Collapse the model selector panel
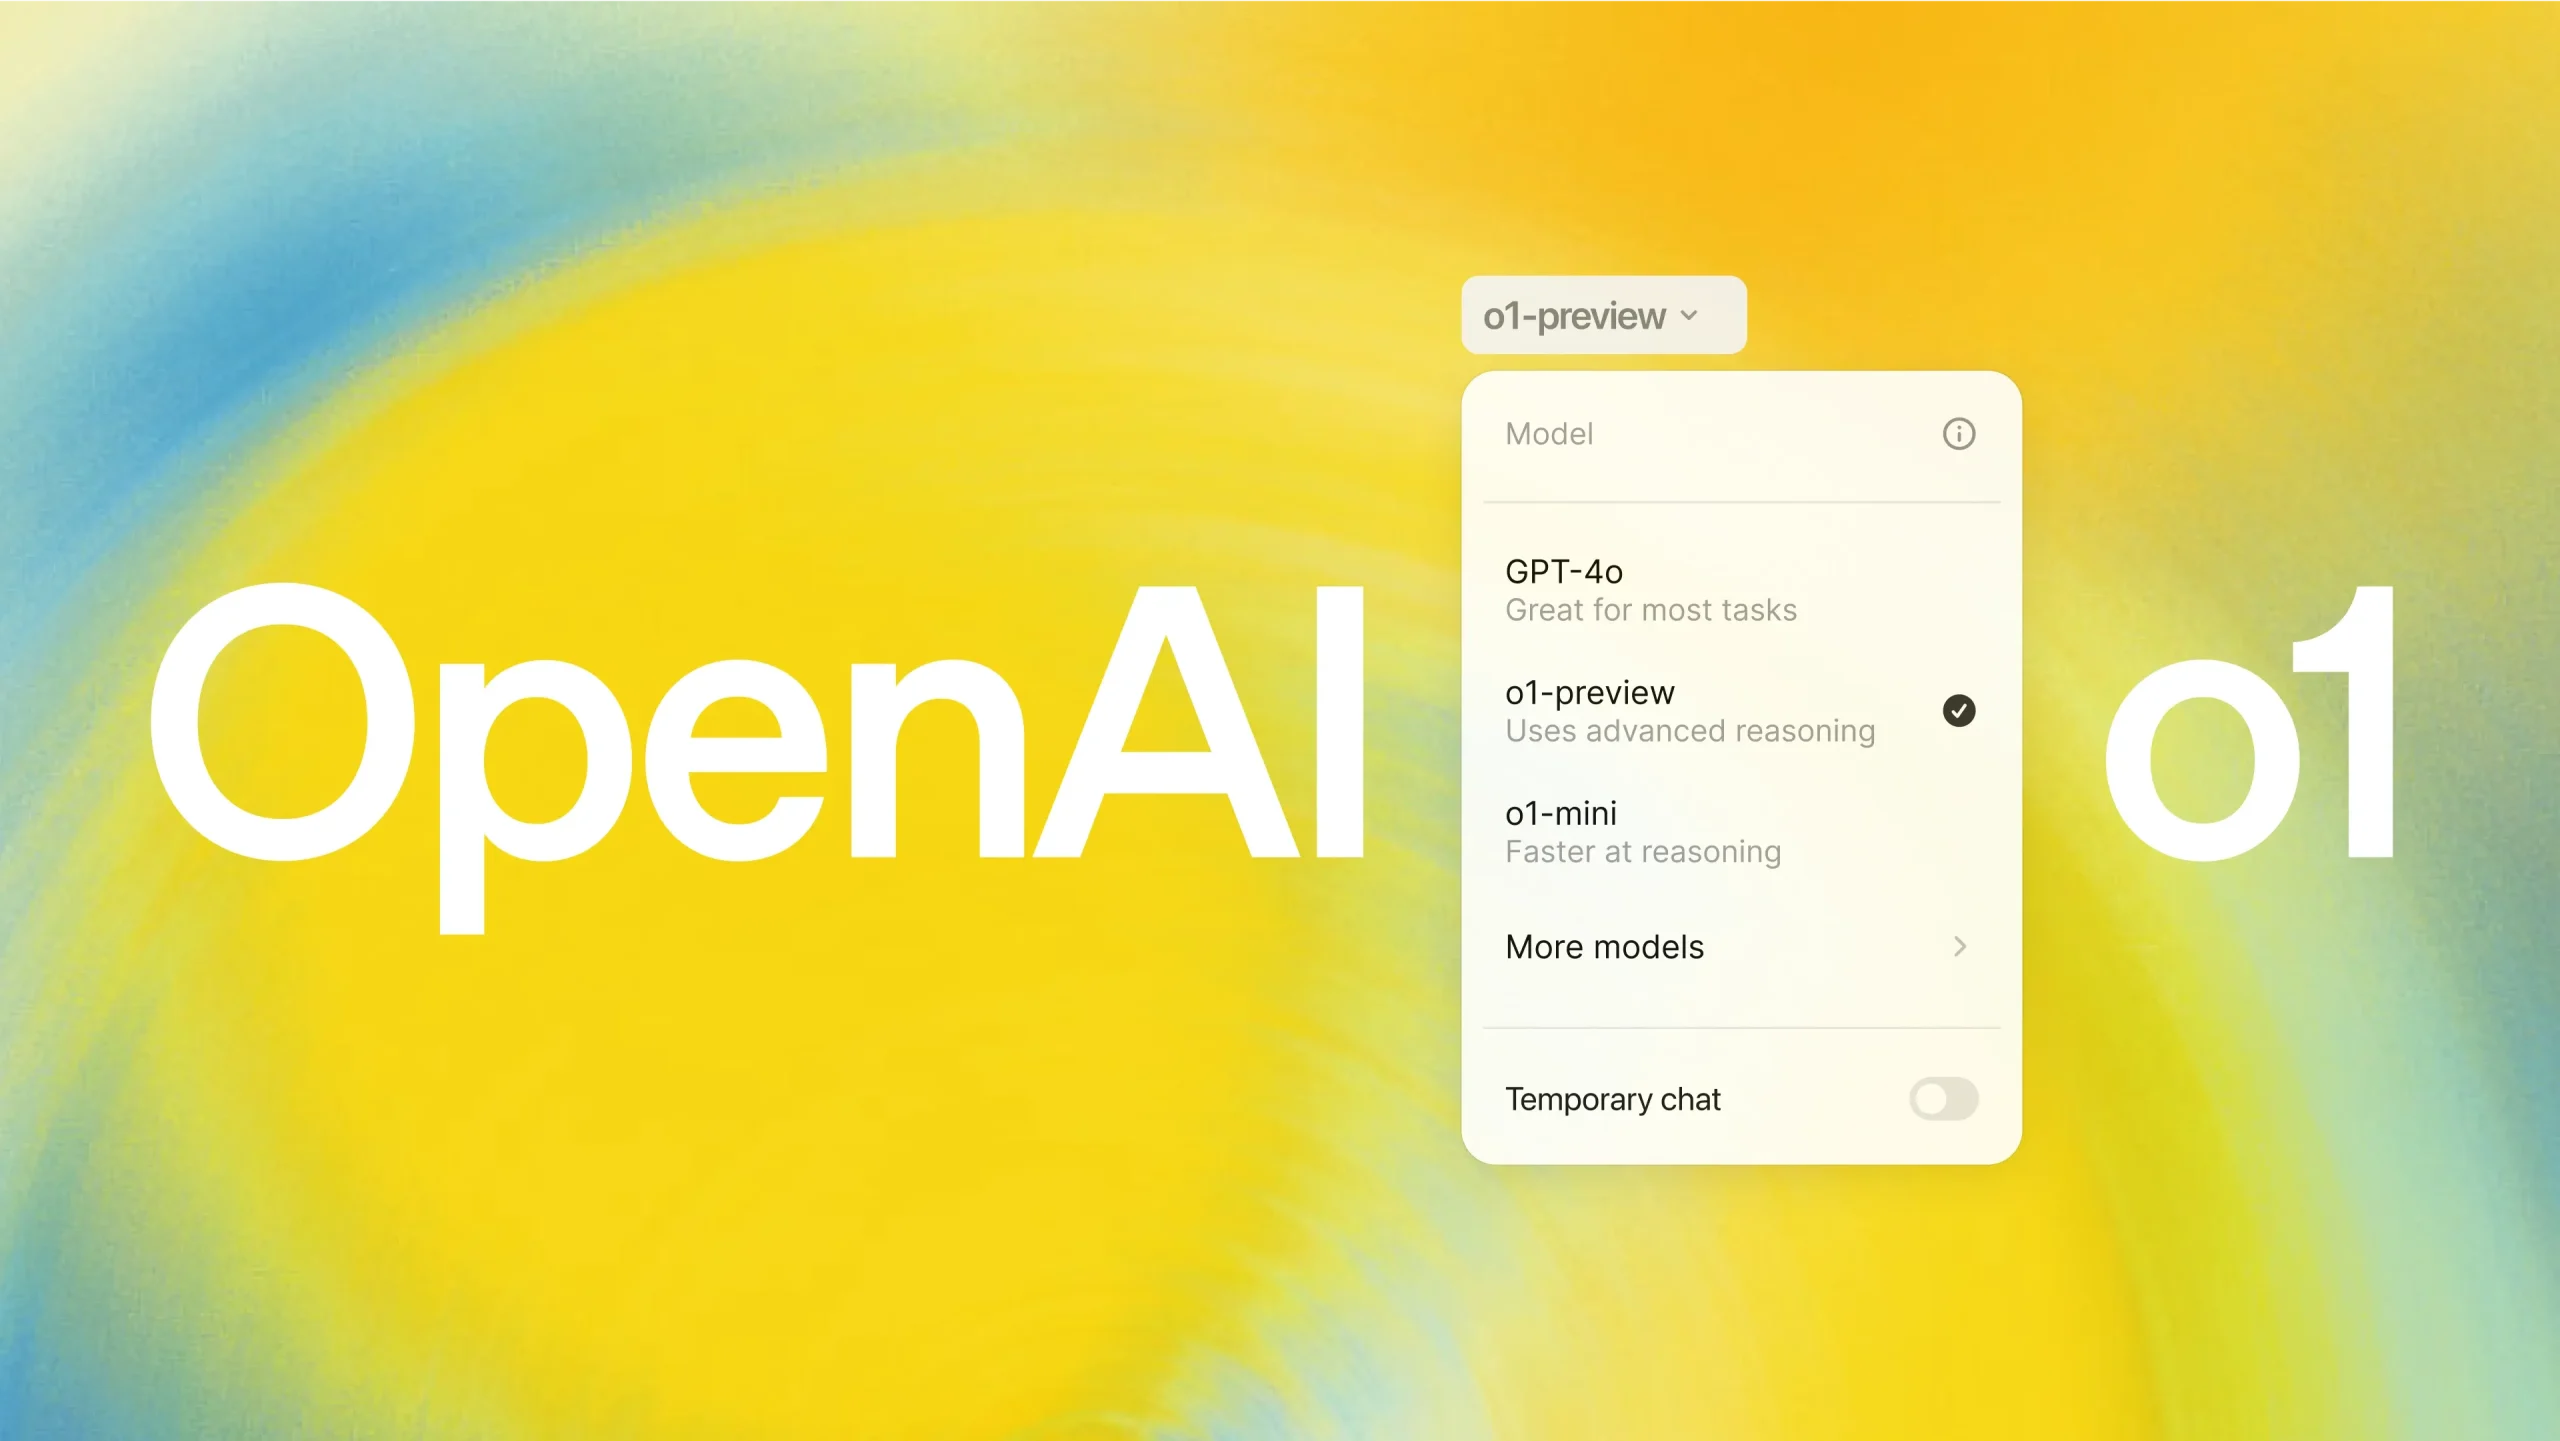2560x1441 pixels. pyautogui.click(x=1602, y=316)
